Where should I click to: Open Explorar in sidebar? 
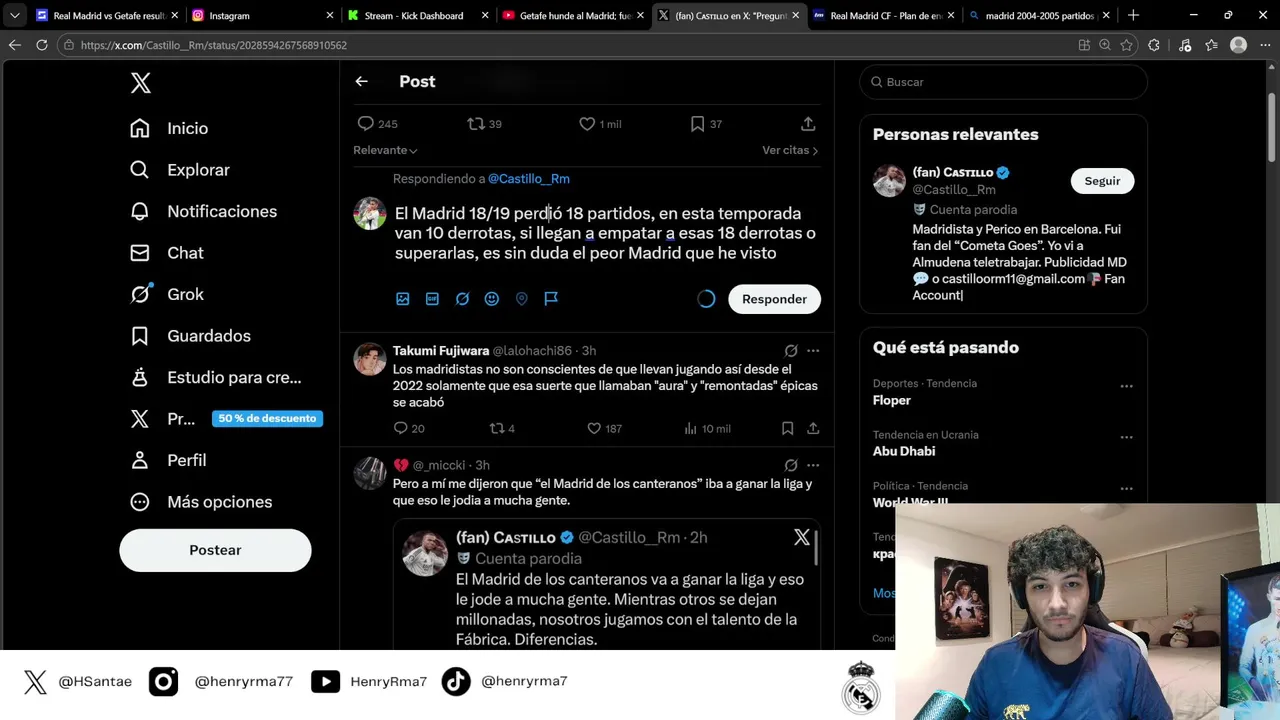[x=180, y=170]
